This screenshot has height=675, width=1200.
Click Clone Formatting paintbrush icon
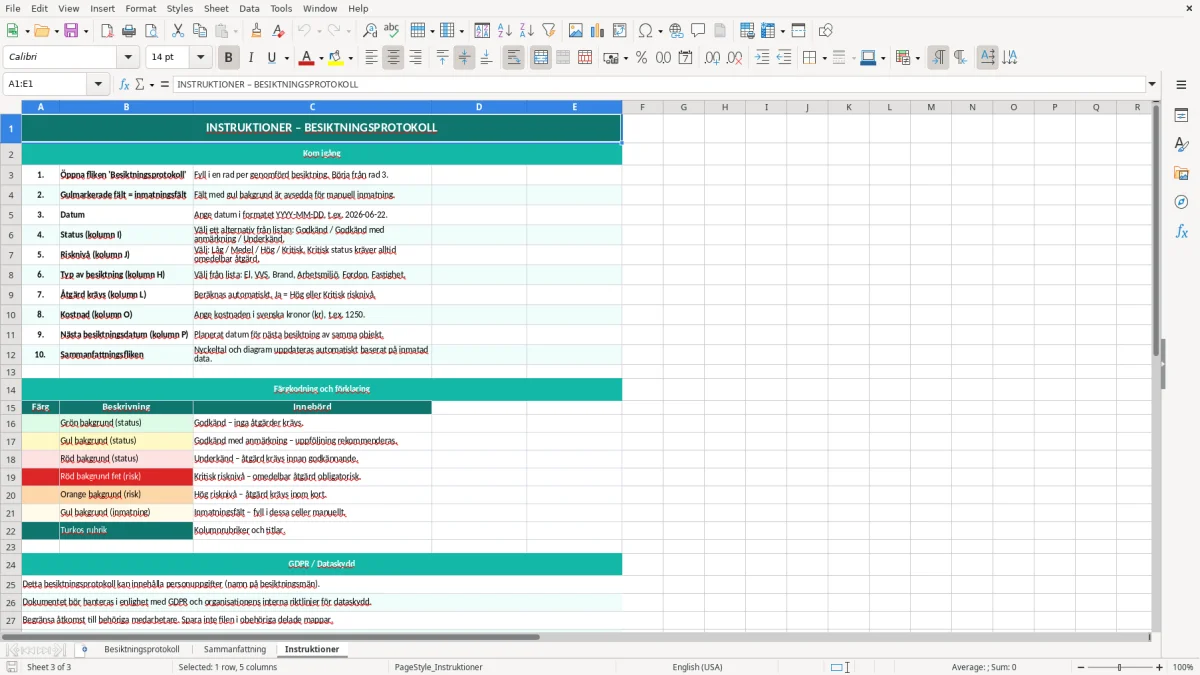[257, 31]
